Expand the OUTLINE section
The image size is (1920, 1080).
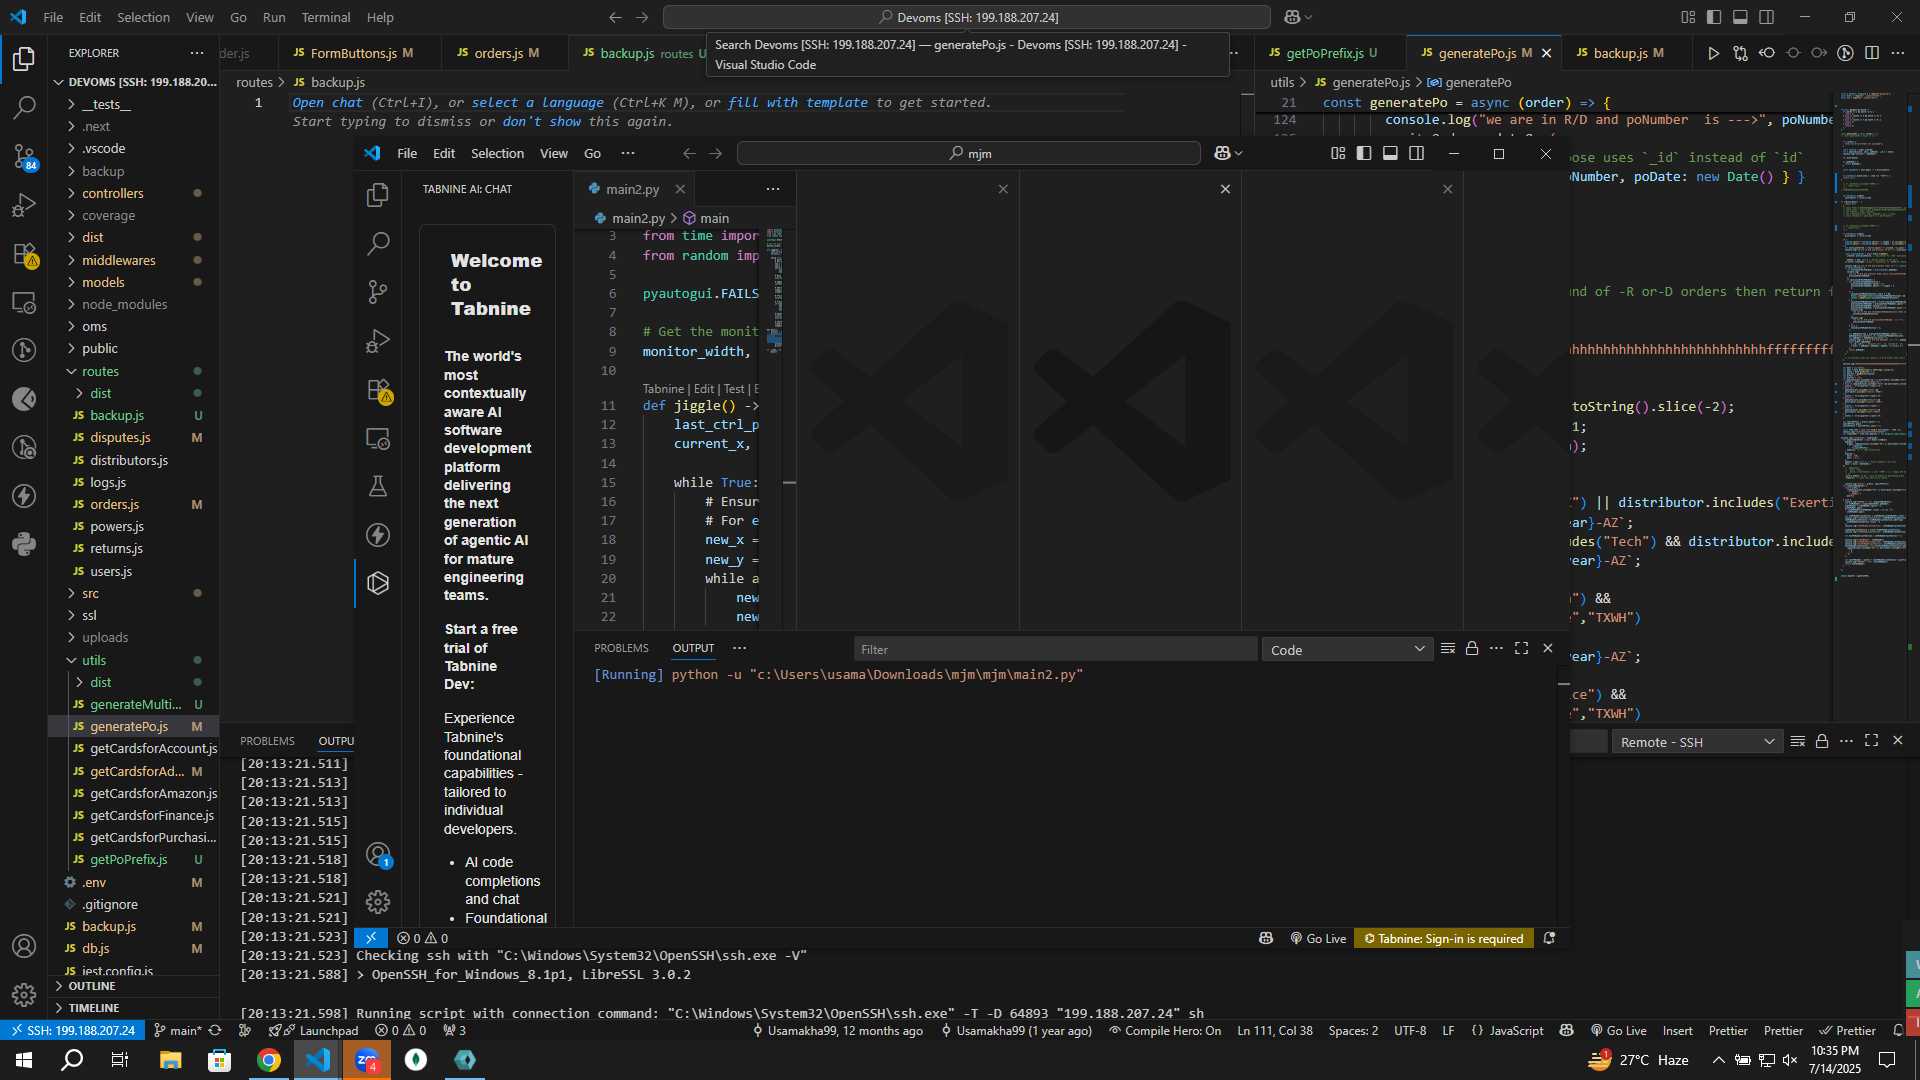pyautogui.click(x=134, y=986)
